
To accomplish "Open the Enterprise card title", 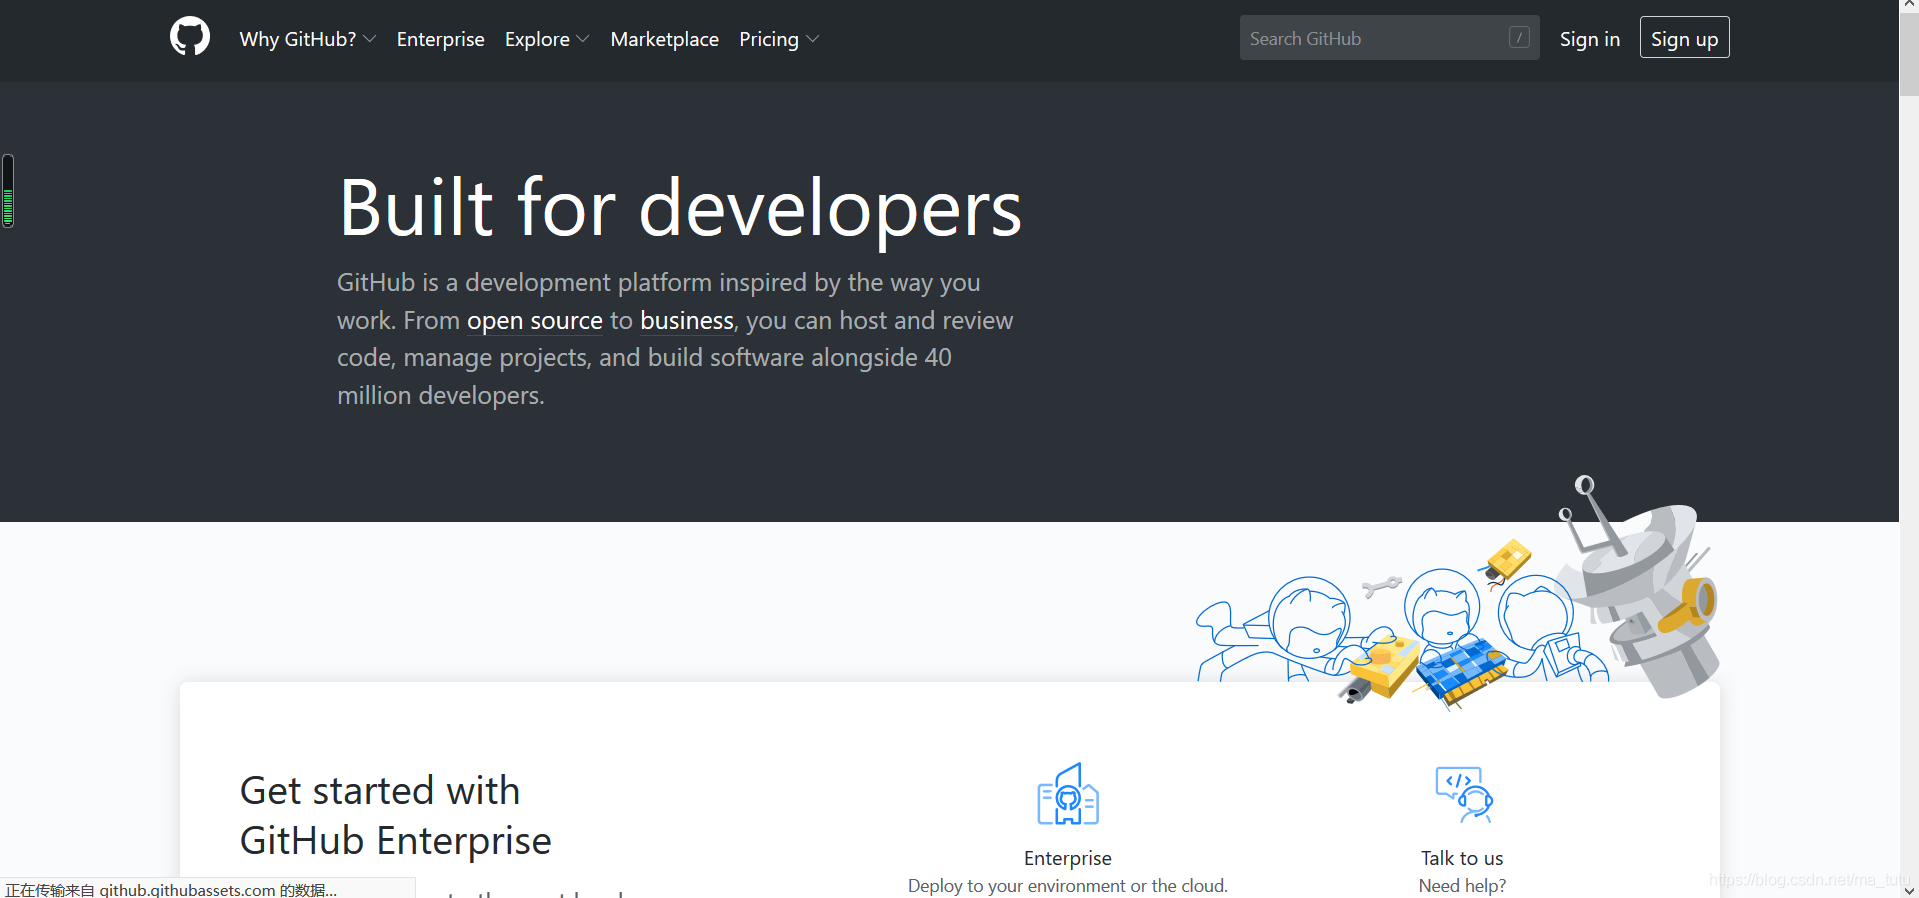I will tap(1068, 858).
